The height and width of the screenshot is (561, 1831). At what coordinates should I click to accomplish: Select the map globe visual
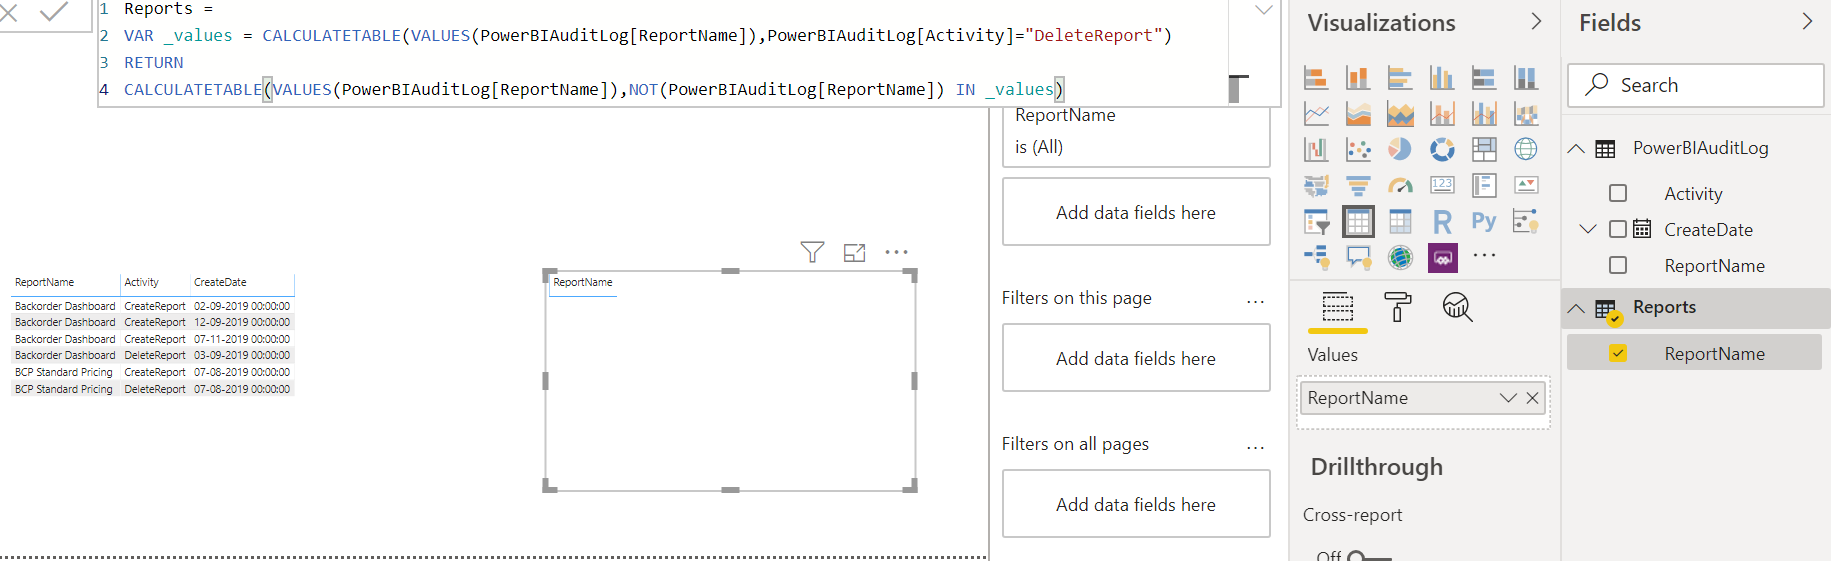coord(1526,149)
